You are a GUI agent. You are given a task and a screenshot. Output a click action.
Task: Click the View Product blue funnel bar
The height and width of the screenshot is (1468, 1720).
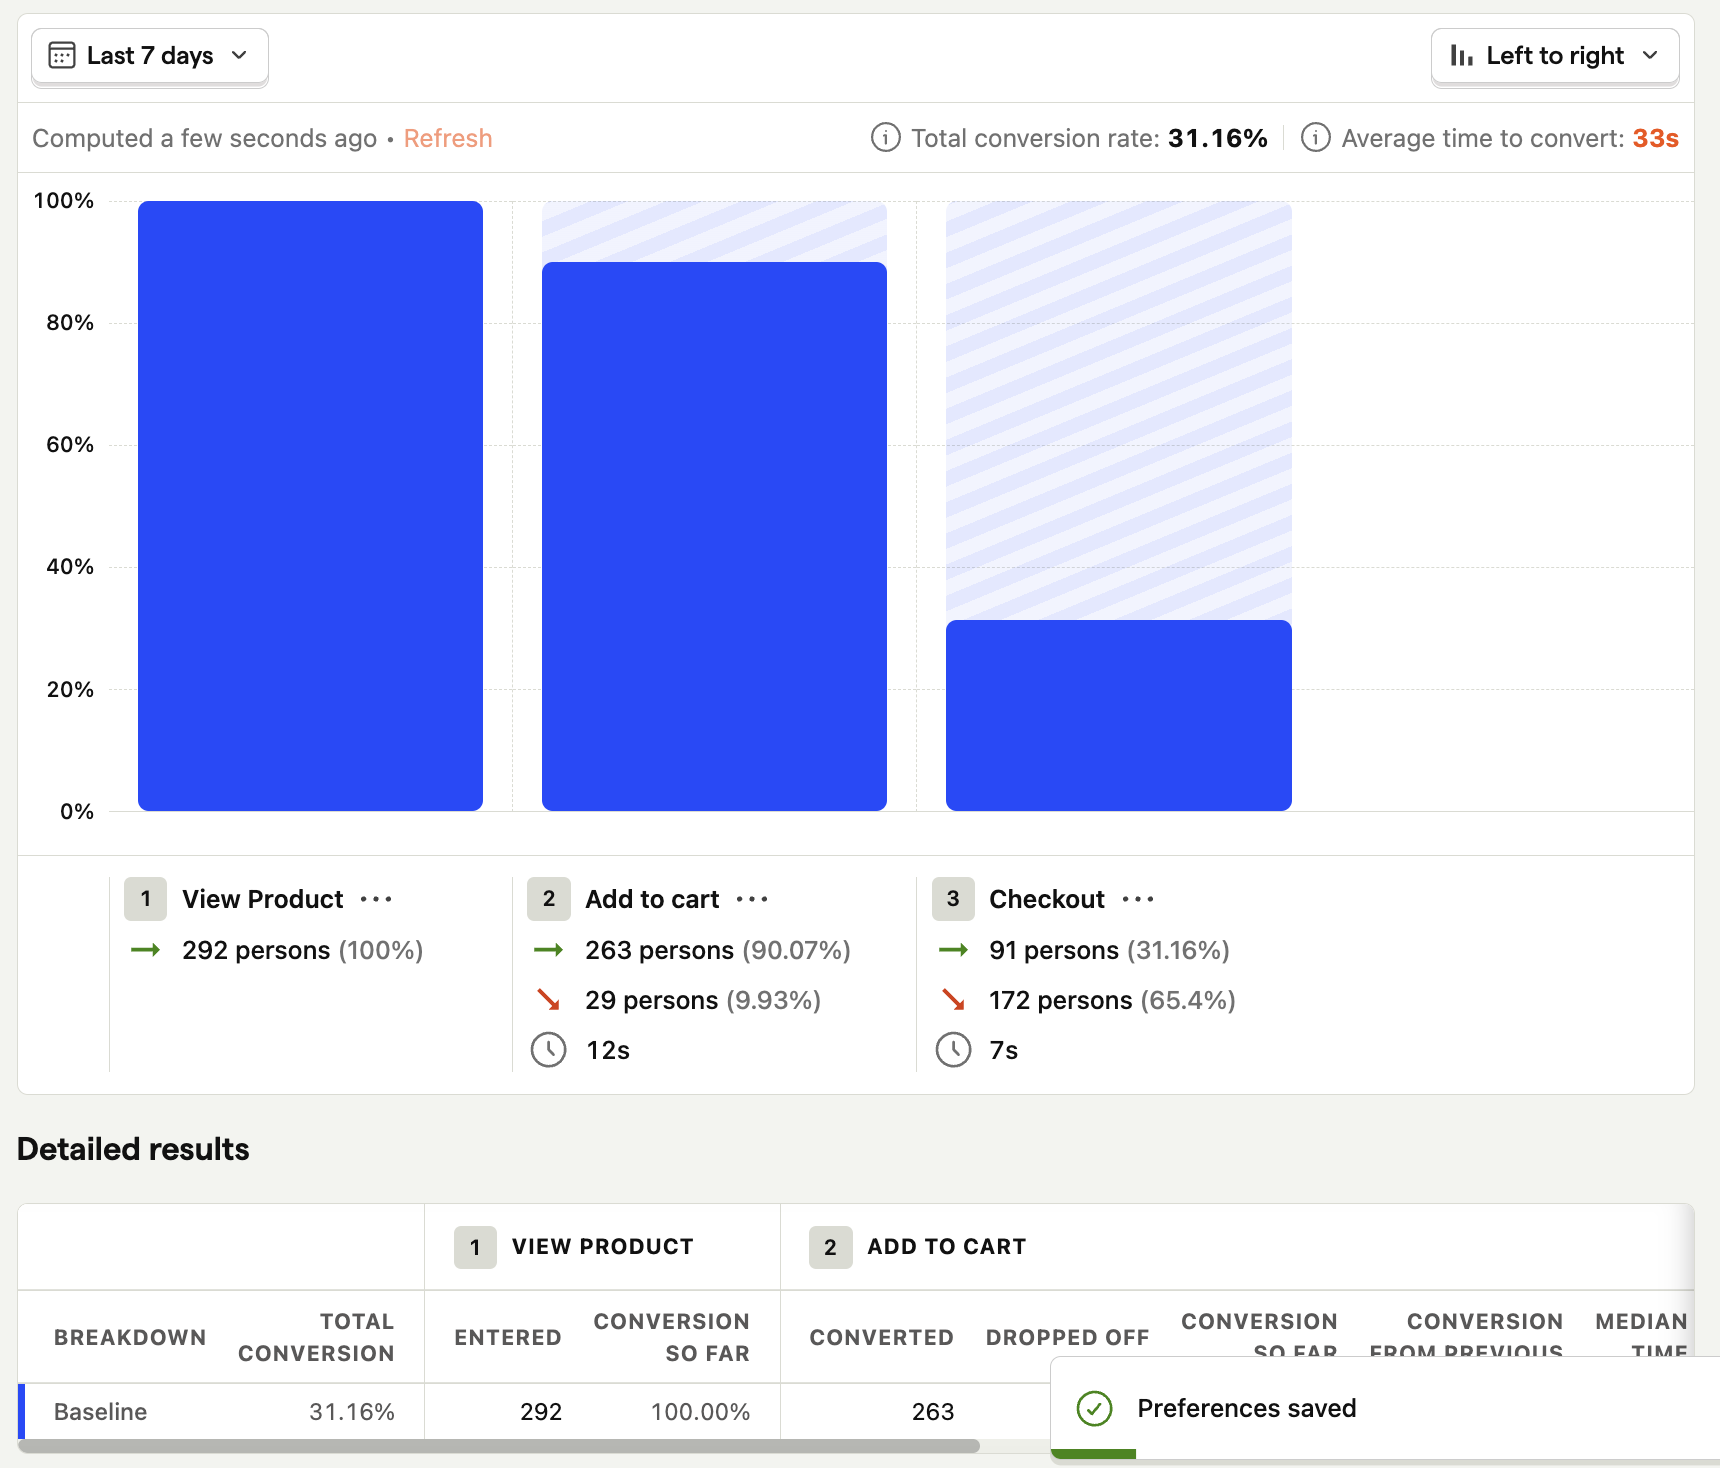[x=310, y=505]
